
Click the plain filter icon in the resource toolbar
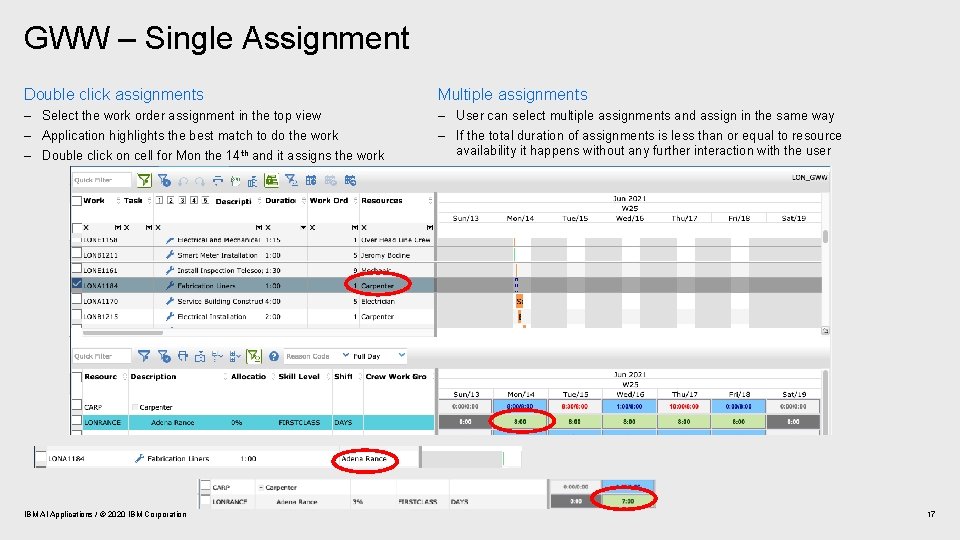(x=144, y=356)
